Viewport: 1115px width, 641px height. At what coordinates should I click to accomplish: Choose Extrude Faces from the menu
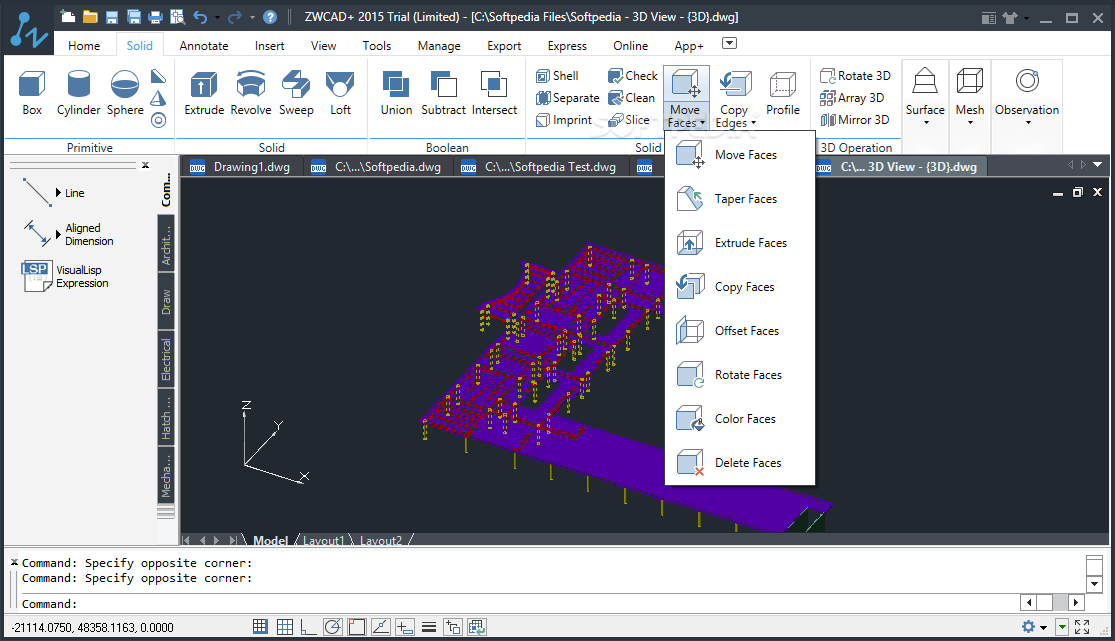[740, 243]
